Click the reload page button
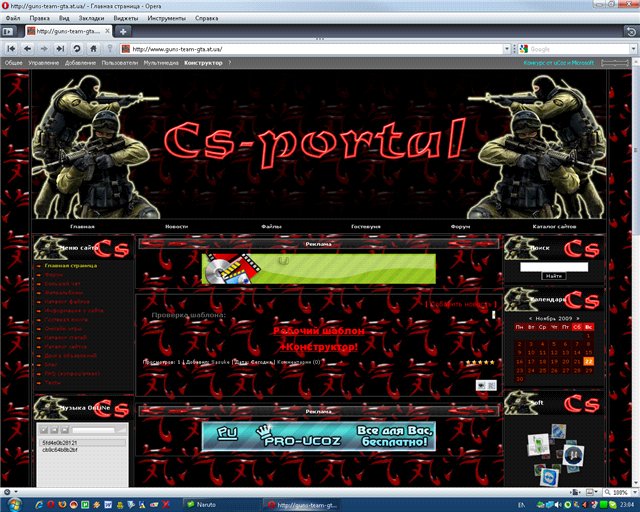 pyautogui.click(x=76, y=48)
